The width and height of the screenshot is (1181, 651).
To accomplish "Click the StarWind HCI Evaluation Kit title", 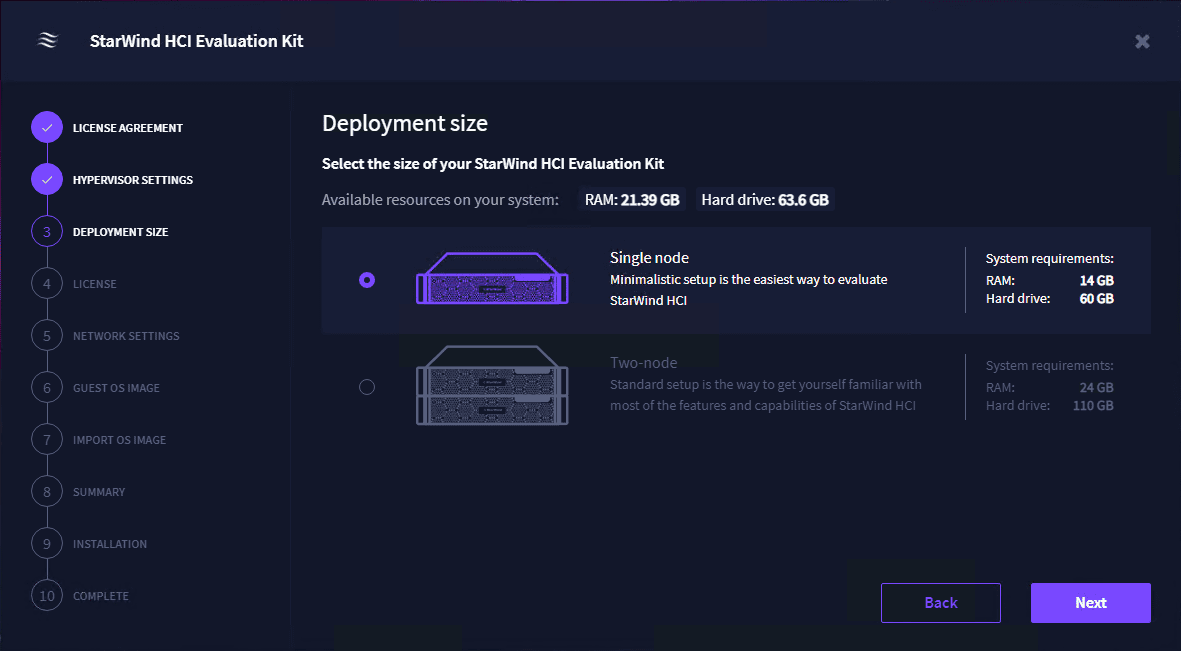I will tap(197, 41).
